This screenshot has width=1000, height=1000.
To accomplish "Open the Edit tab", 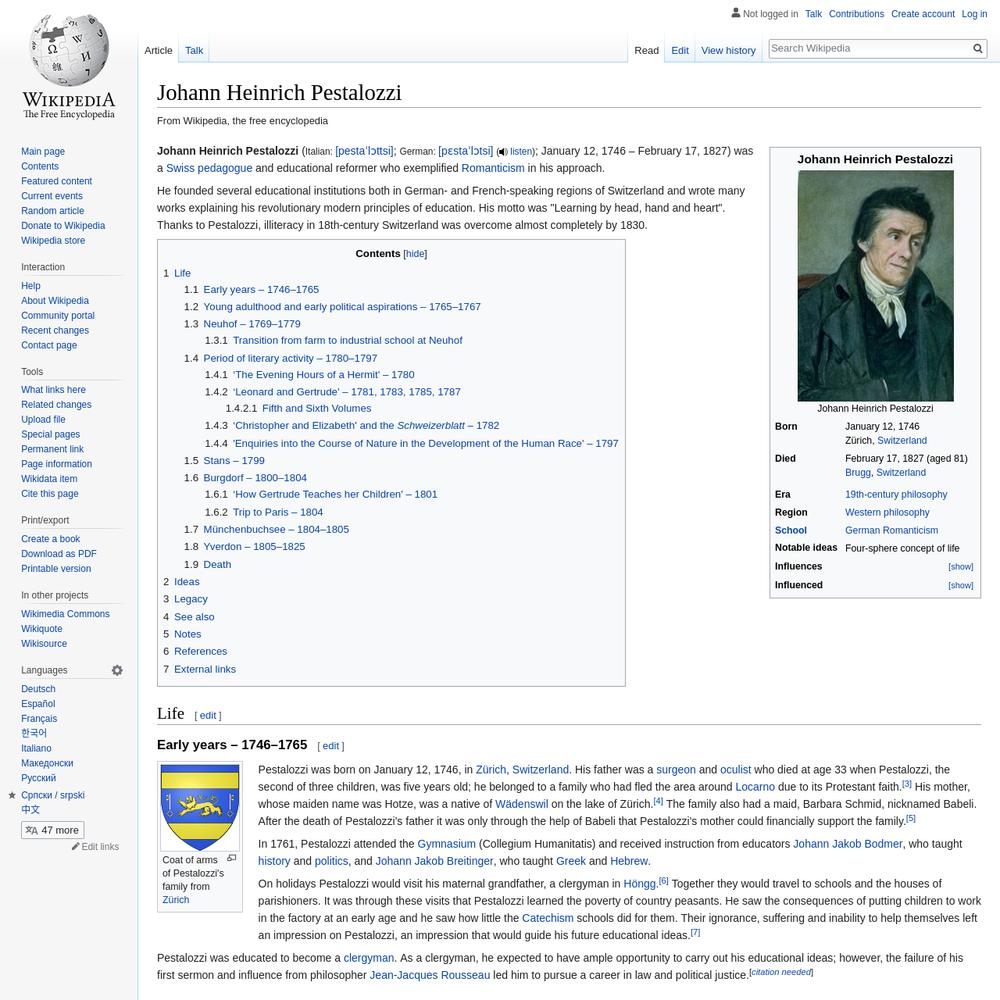I will click(x=680, y=50).
